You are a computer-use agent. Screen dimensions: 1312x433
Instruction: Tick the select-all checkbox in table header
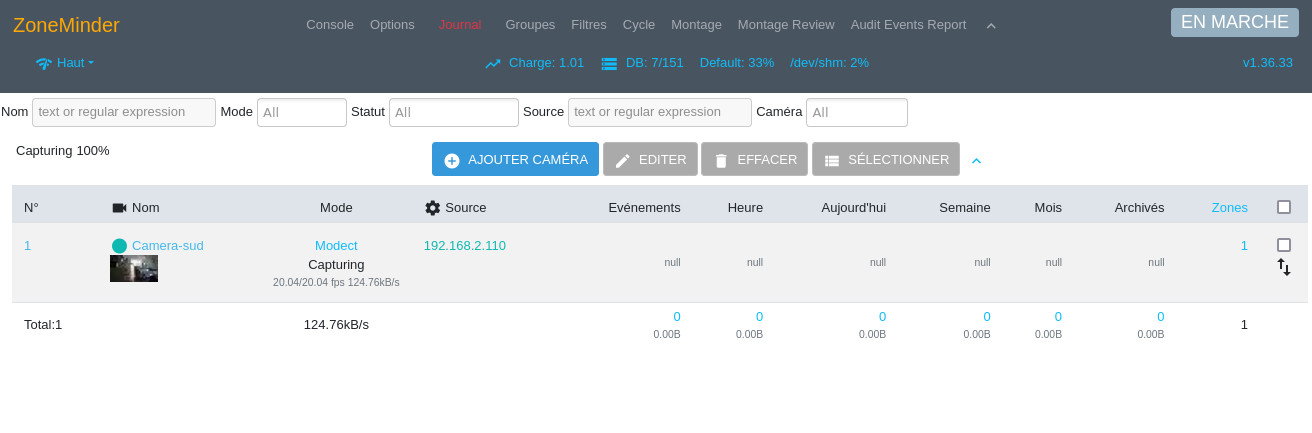click(x=1284, y=207)
